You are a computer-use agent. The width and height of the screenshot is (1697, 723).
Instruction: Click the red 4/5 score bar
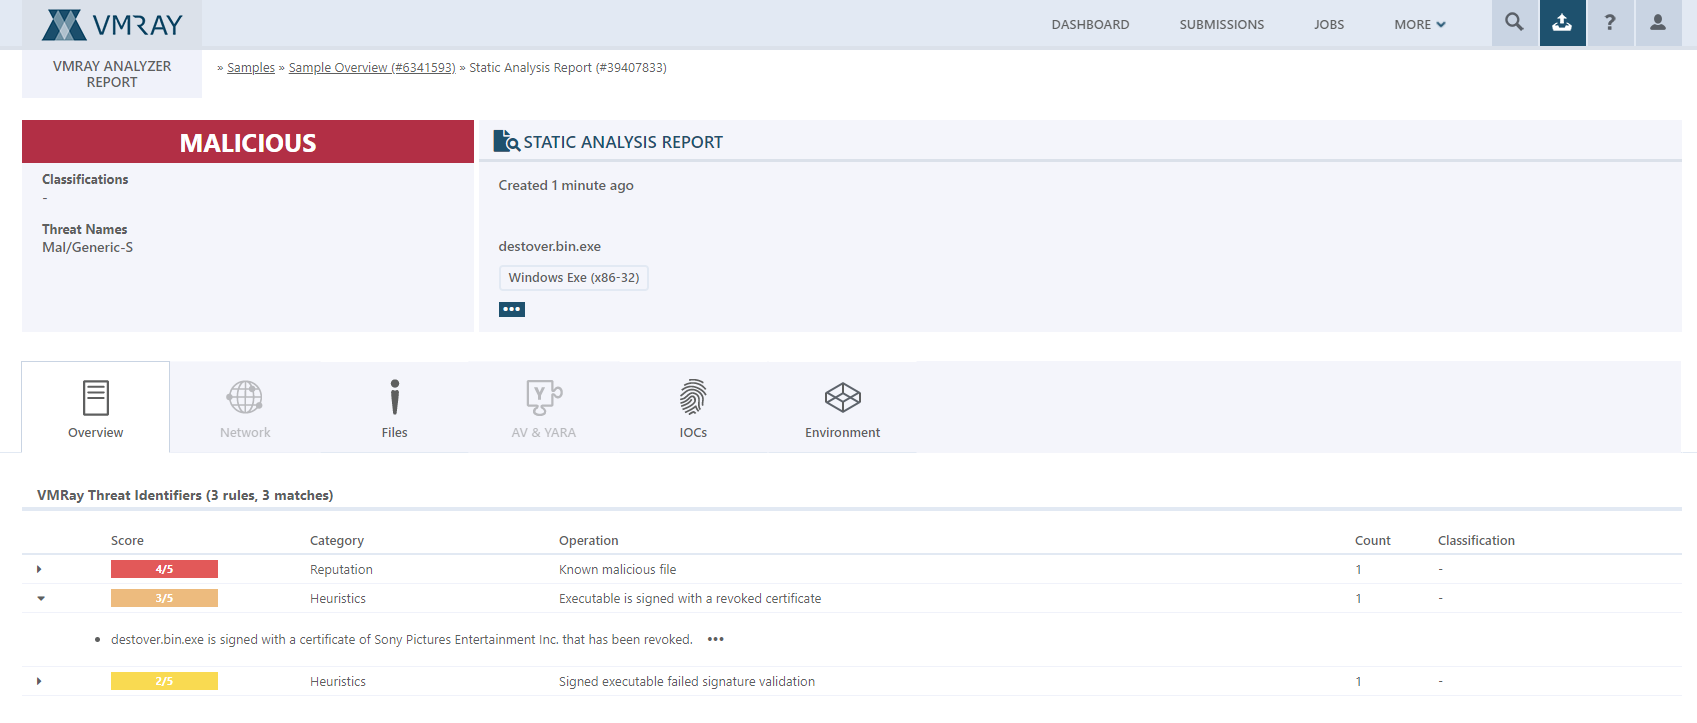click(x=164, y=569)
